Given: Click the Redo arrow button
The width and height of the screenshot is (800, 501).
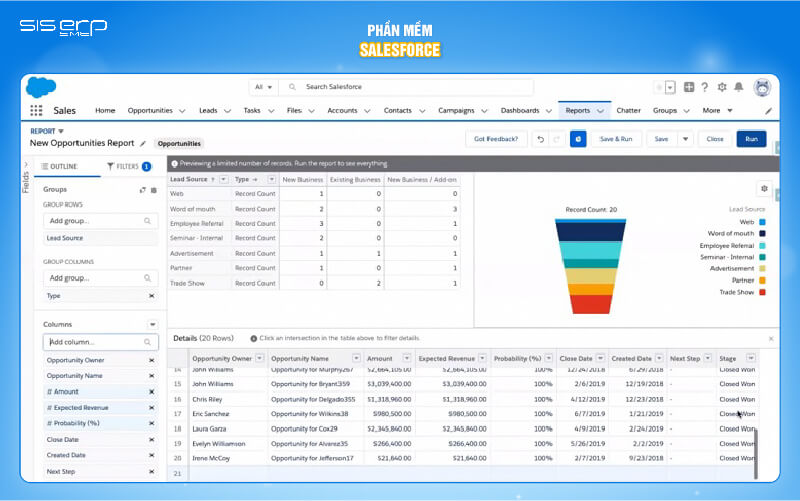Looking at the screenshot, I should (x=557, y=139).
